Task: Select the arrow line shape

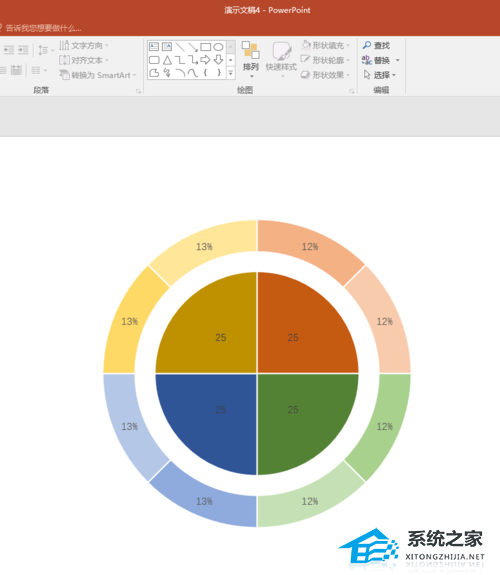Action: 193,47
